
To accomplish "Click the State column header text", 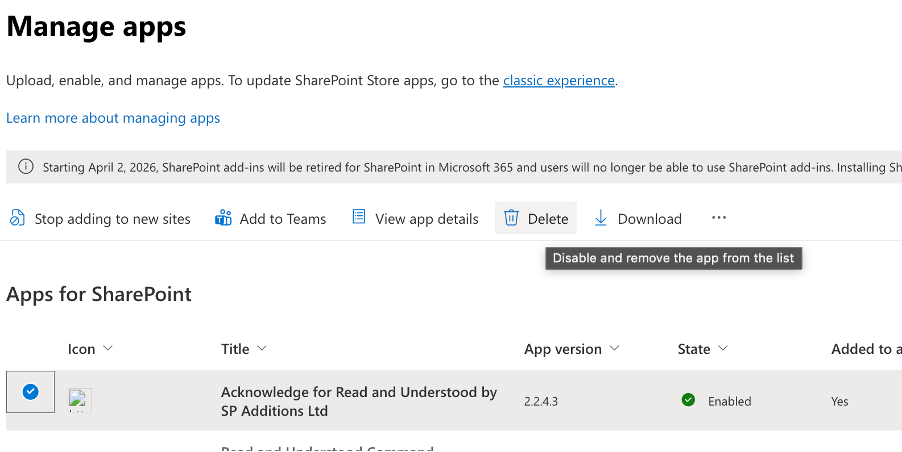I will (694, 349).
